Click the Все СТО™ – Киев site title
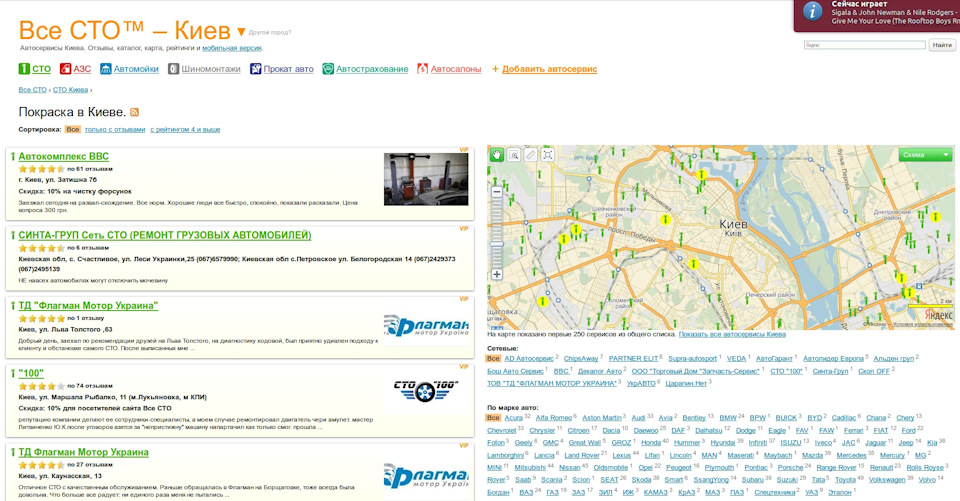Viewport: 960px width, 501px height. coord(124,30)
